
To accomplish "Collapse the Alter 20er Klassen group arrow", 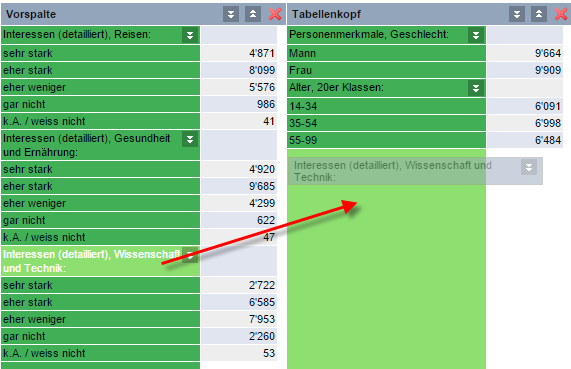I will 476,88.
